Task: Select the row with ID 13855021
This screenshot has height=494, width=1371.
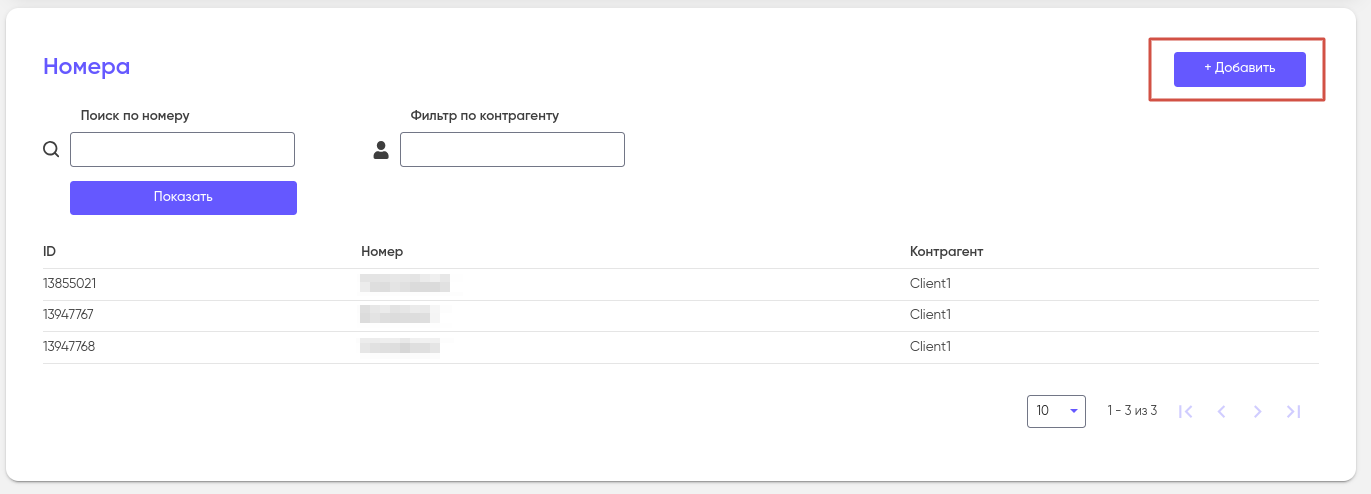Action: [69, 283]
